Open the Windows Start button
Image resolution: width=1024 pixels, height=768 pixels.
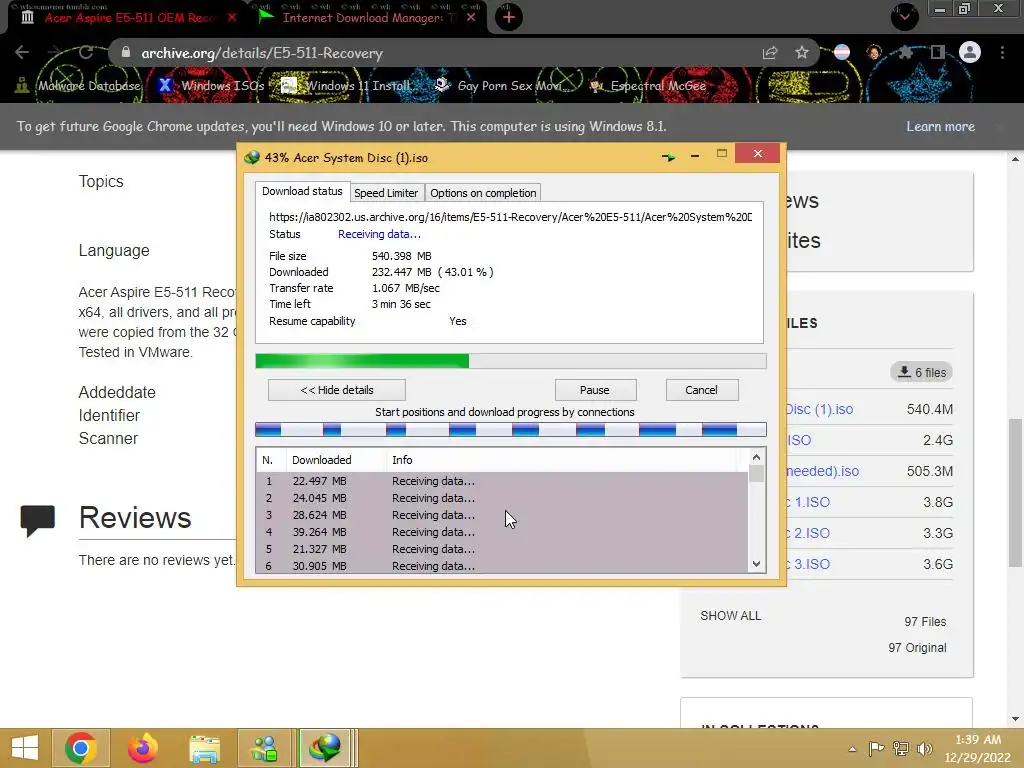[25, 748]
